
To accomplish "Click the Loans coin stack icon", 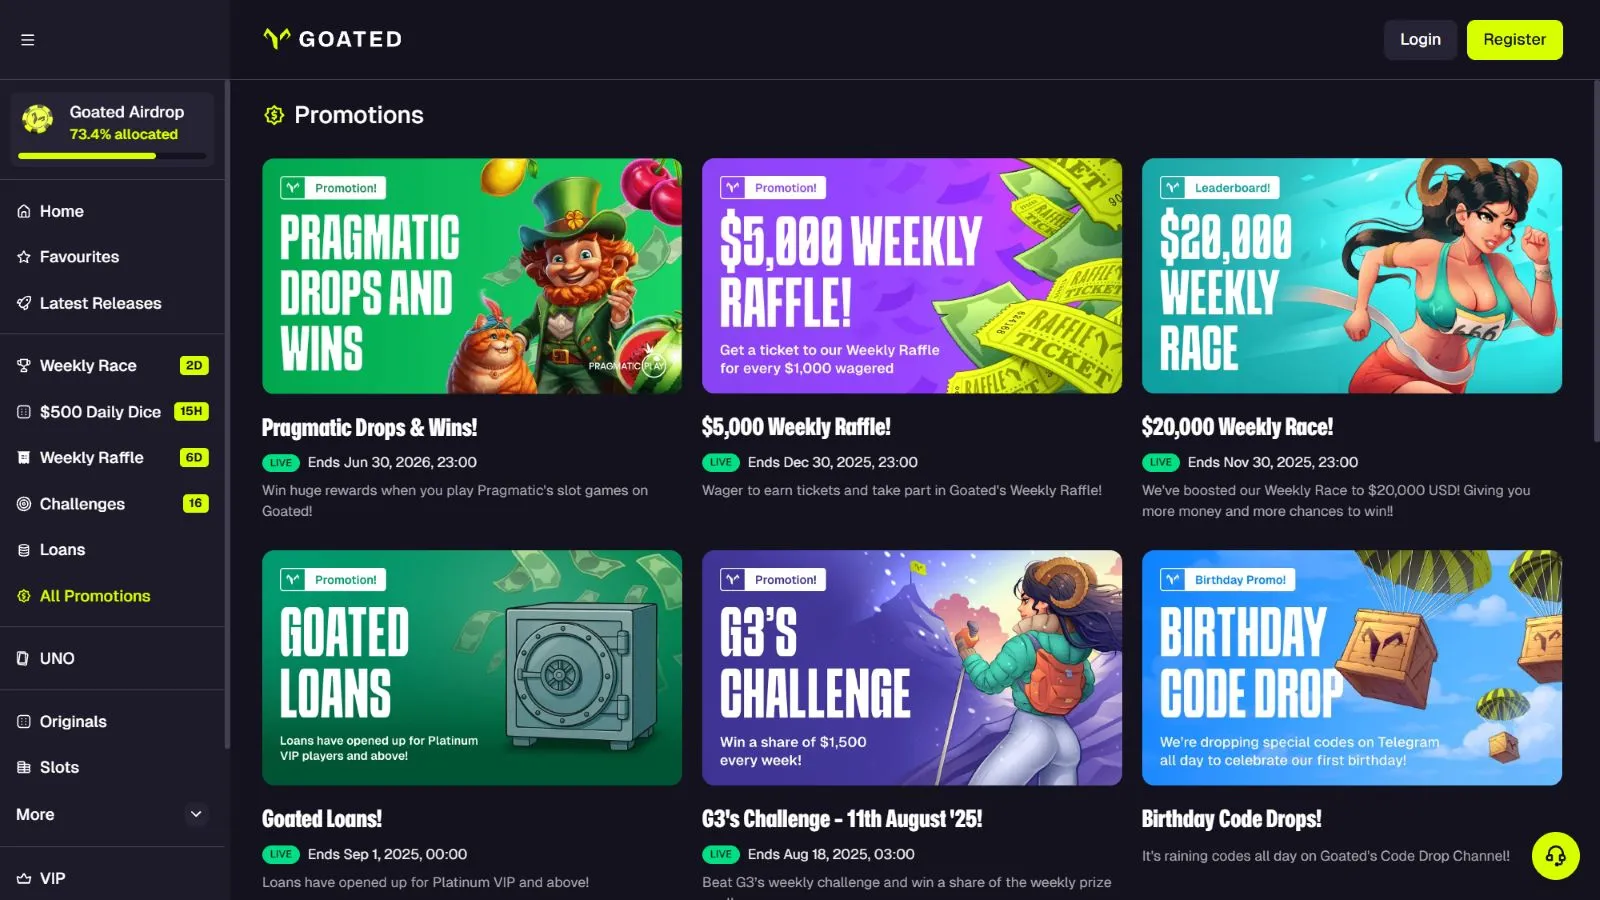I will click(24, 550).
